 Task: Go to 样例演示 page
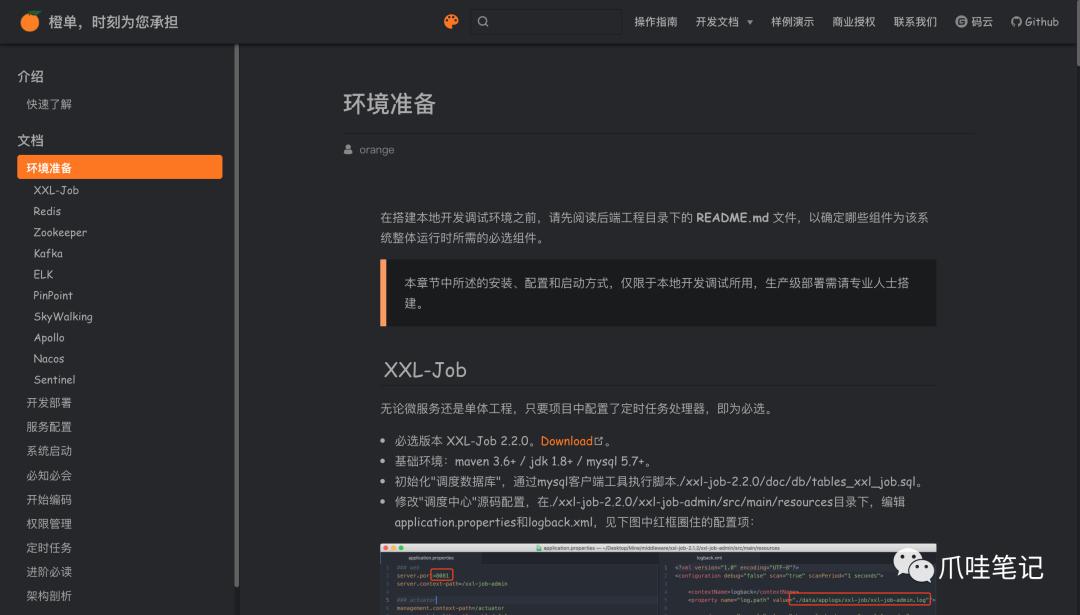792,22
